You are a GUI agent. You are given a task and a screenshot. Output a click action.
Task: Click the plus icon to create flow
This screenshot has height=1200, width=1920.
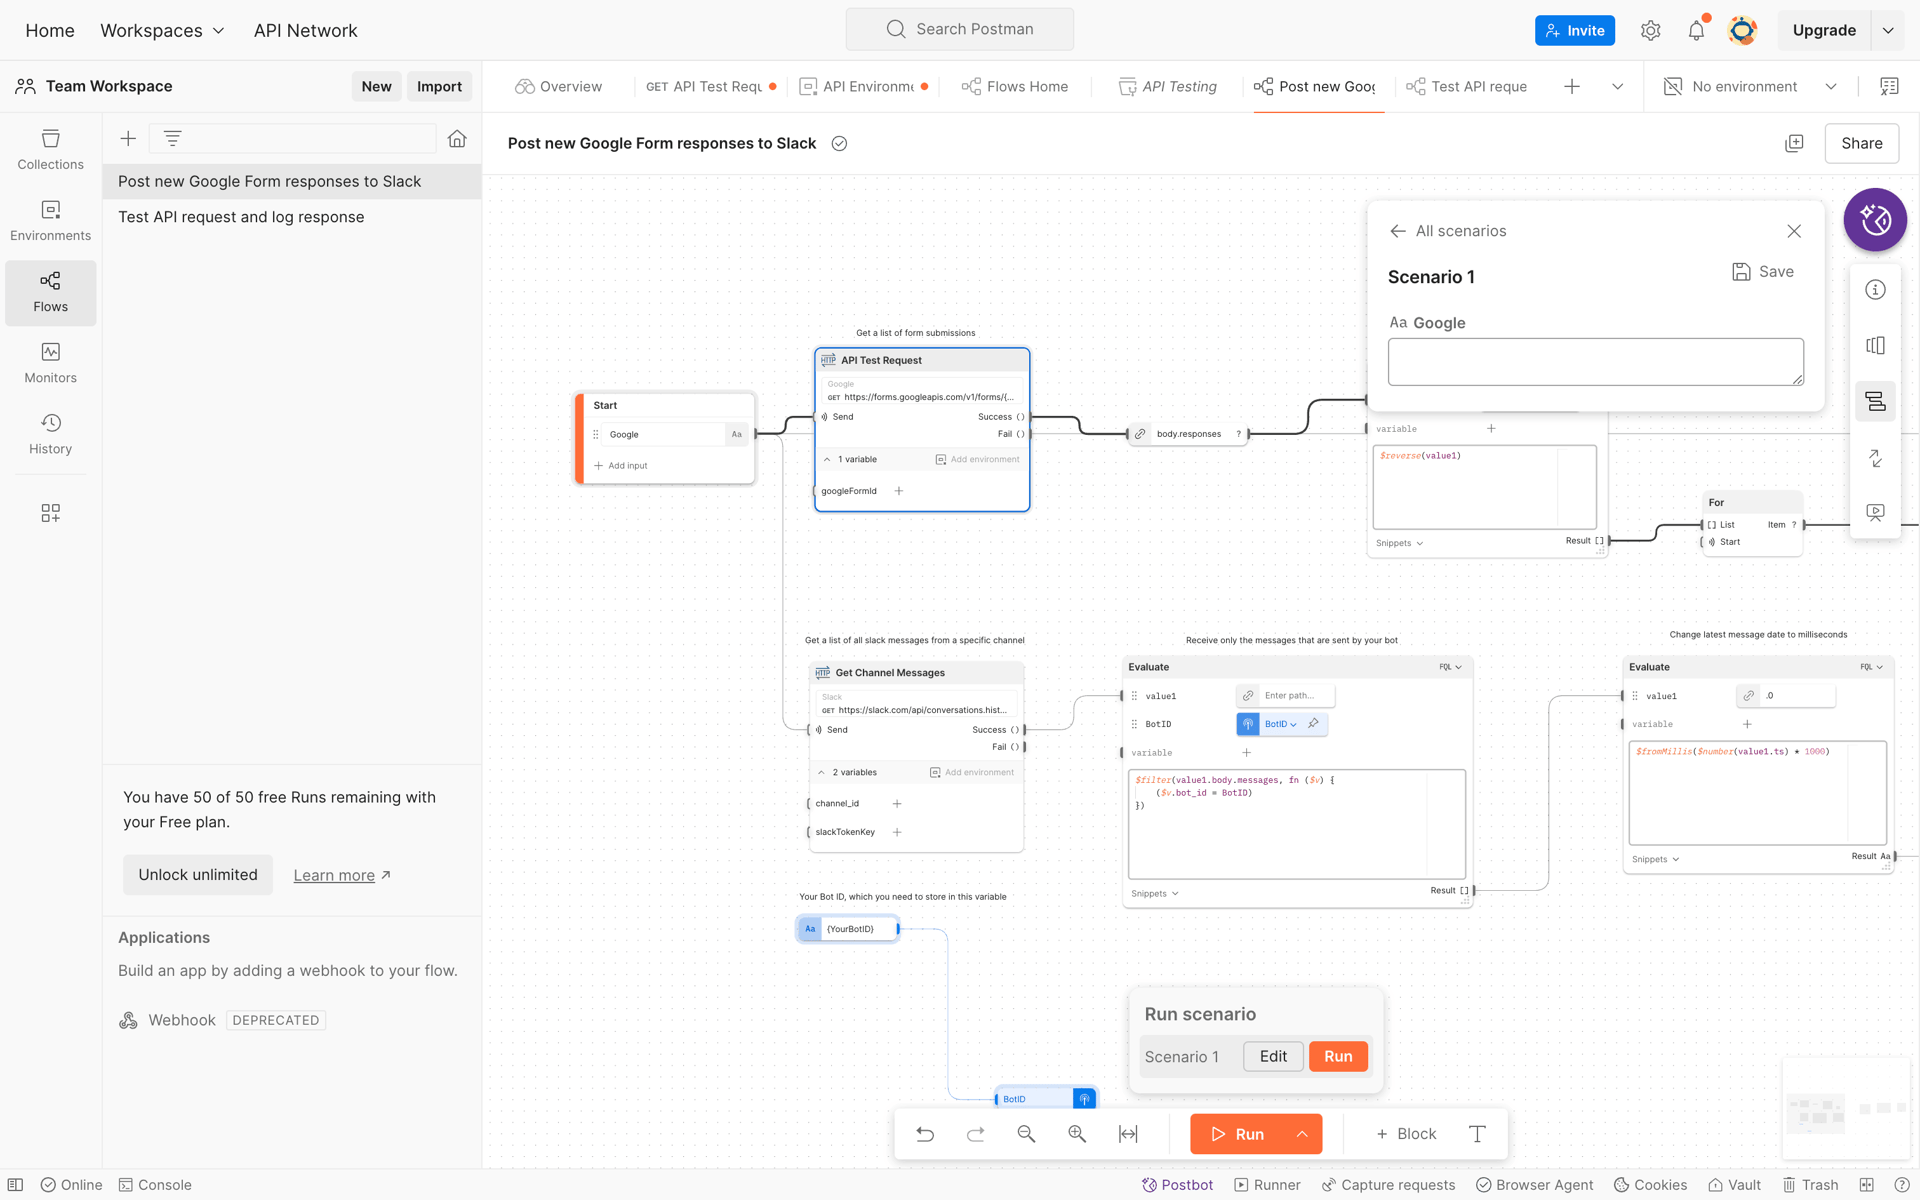click(x=128, y=139)
